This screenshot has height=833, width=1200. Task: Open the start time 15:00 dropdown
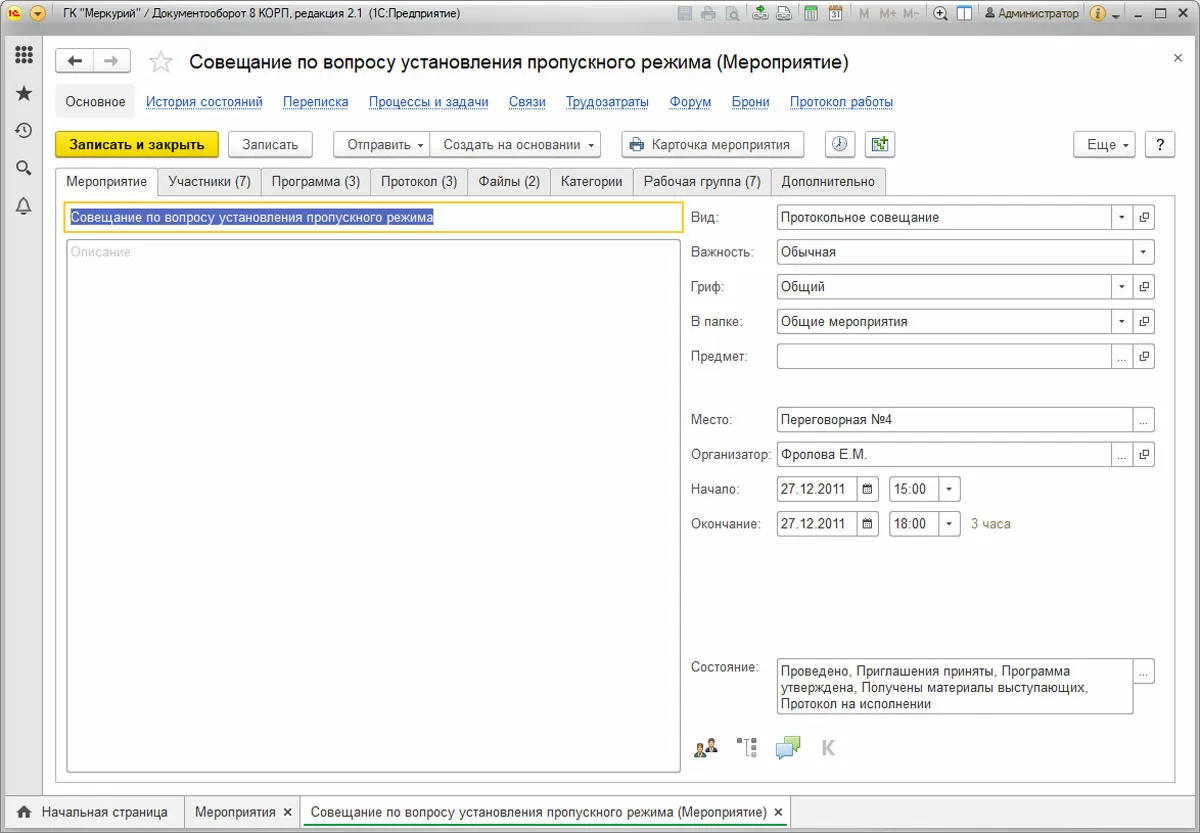[950, 490]
